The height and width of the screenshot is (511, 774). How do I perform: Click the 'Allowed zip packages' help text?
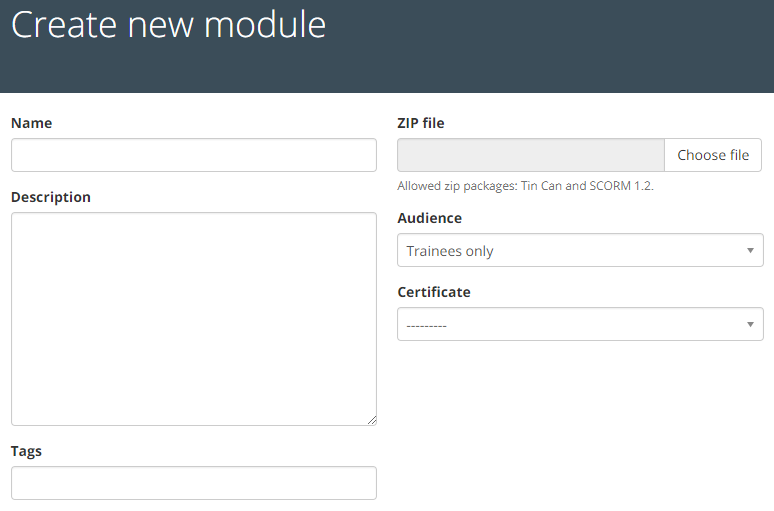(525, 186)
